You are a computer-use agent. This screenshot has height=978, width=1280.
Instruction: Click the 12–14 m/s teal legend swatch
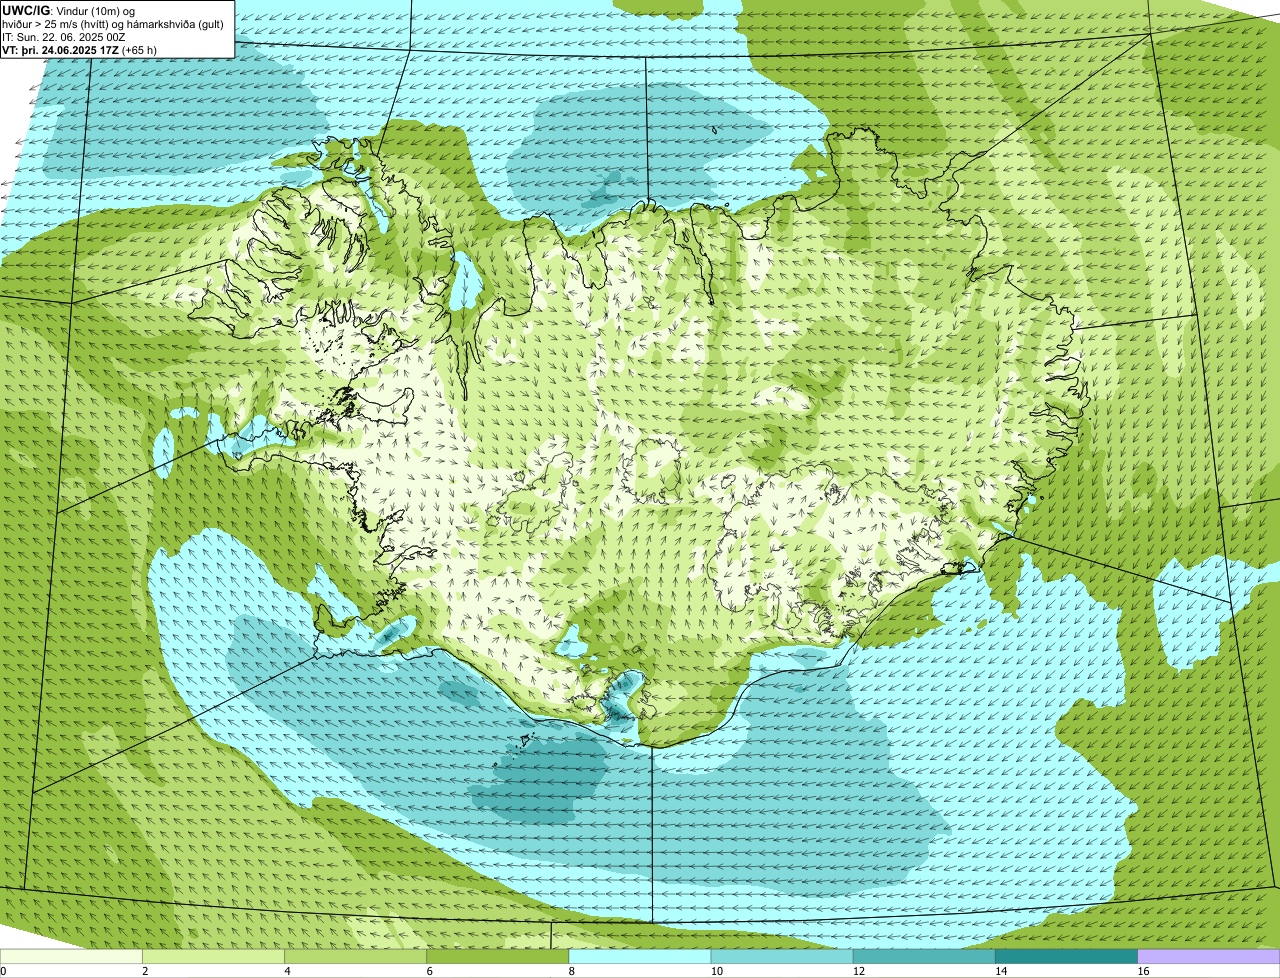pos(924,957)
